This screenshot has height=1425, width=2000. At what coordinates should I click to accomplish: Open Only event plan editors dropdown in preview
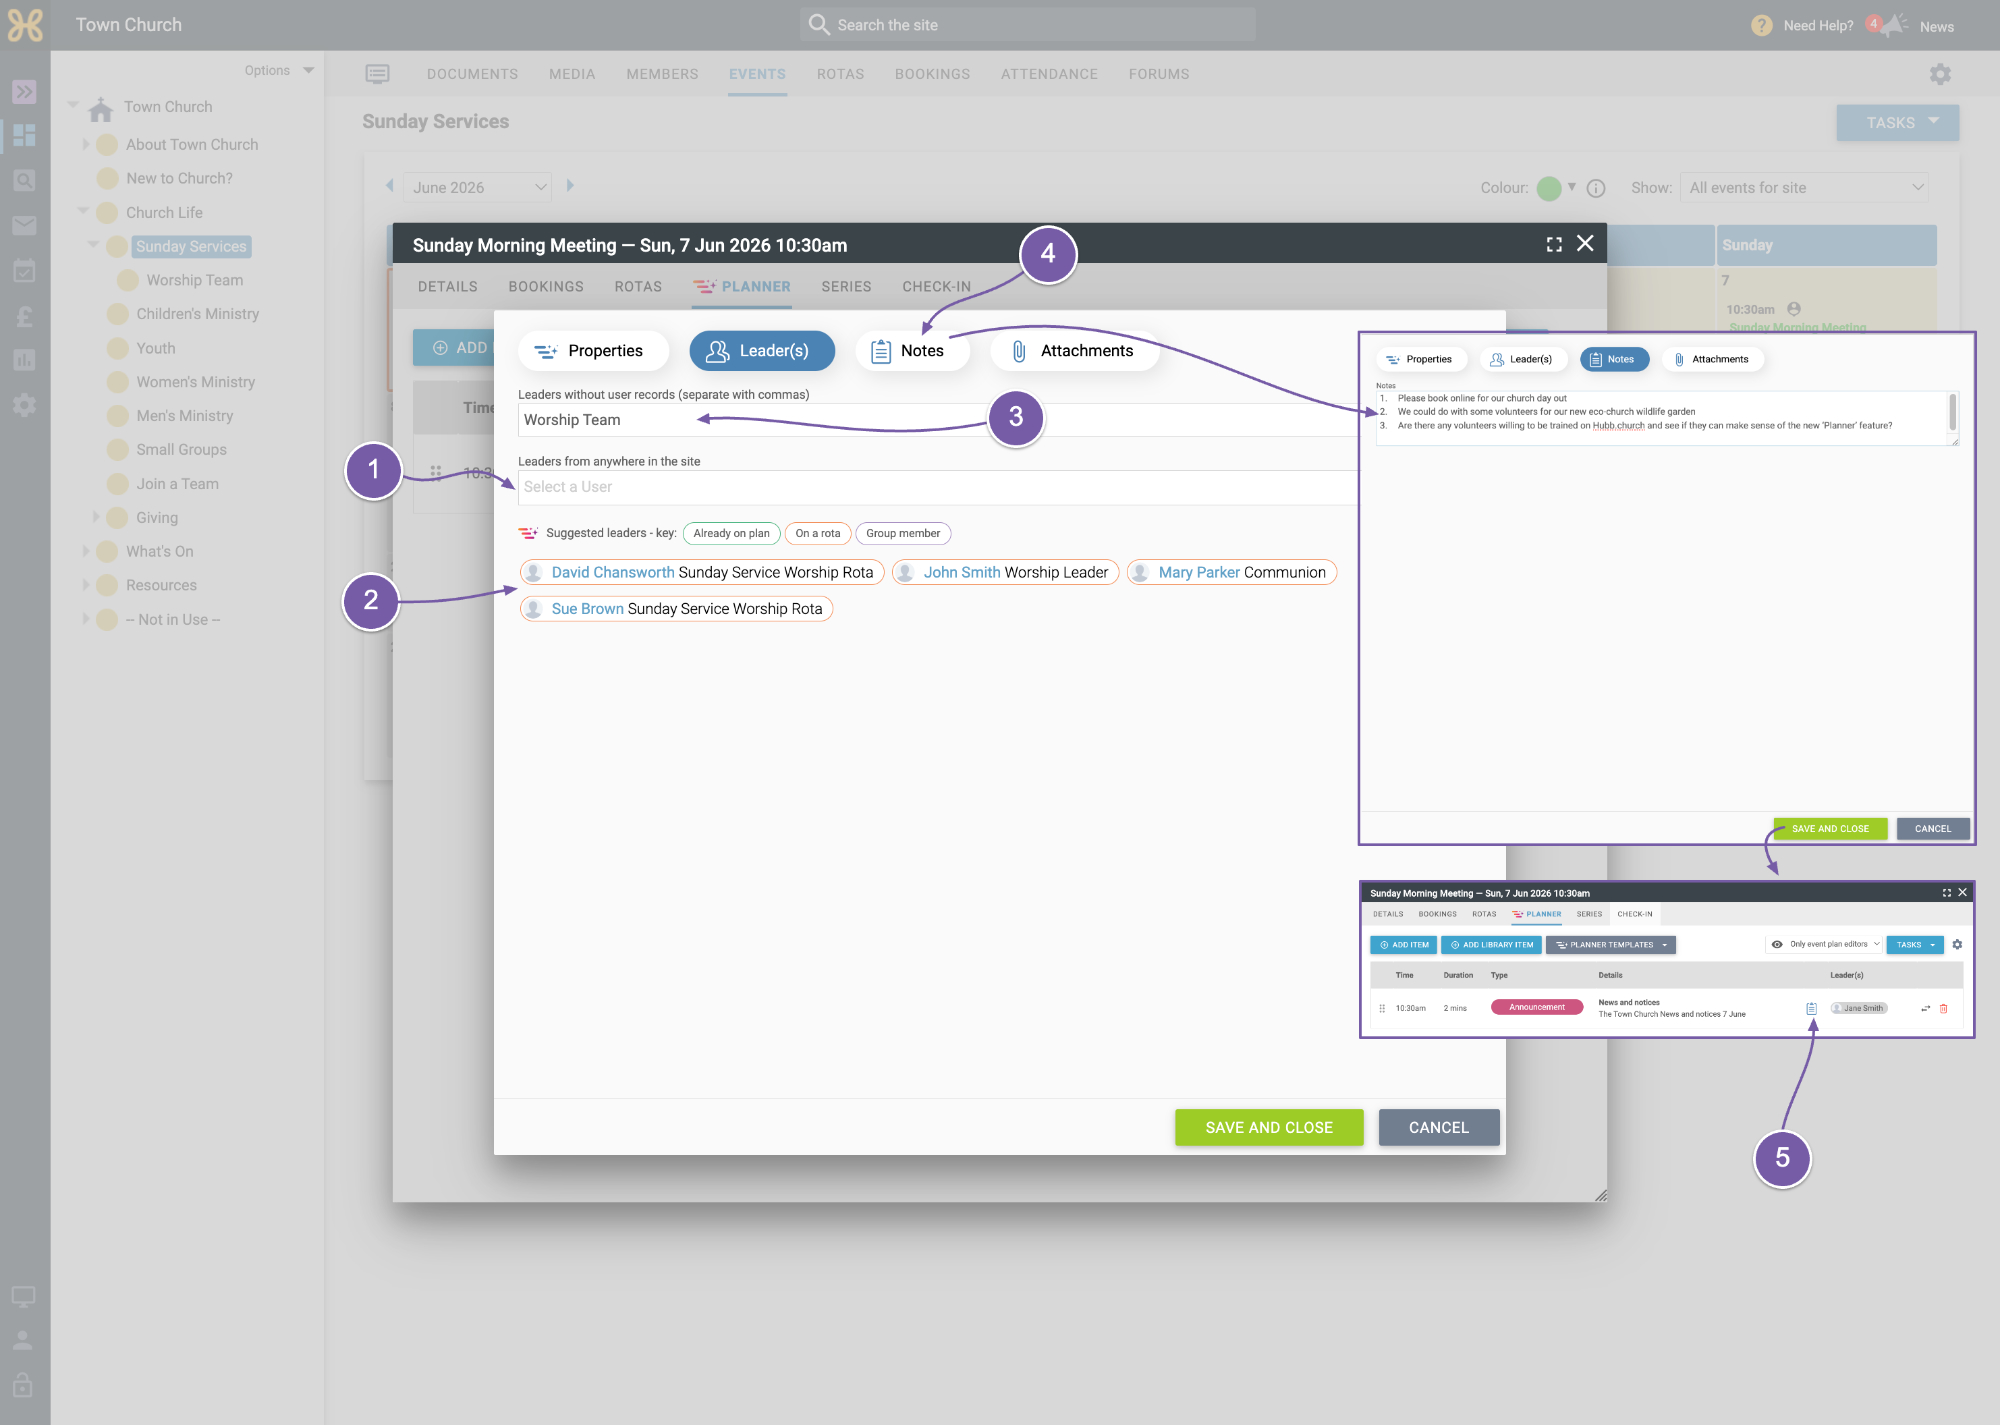click(x=1825, y=944)
